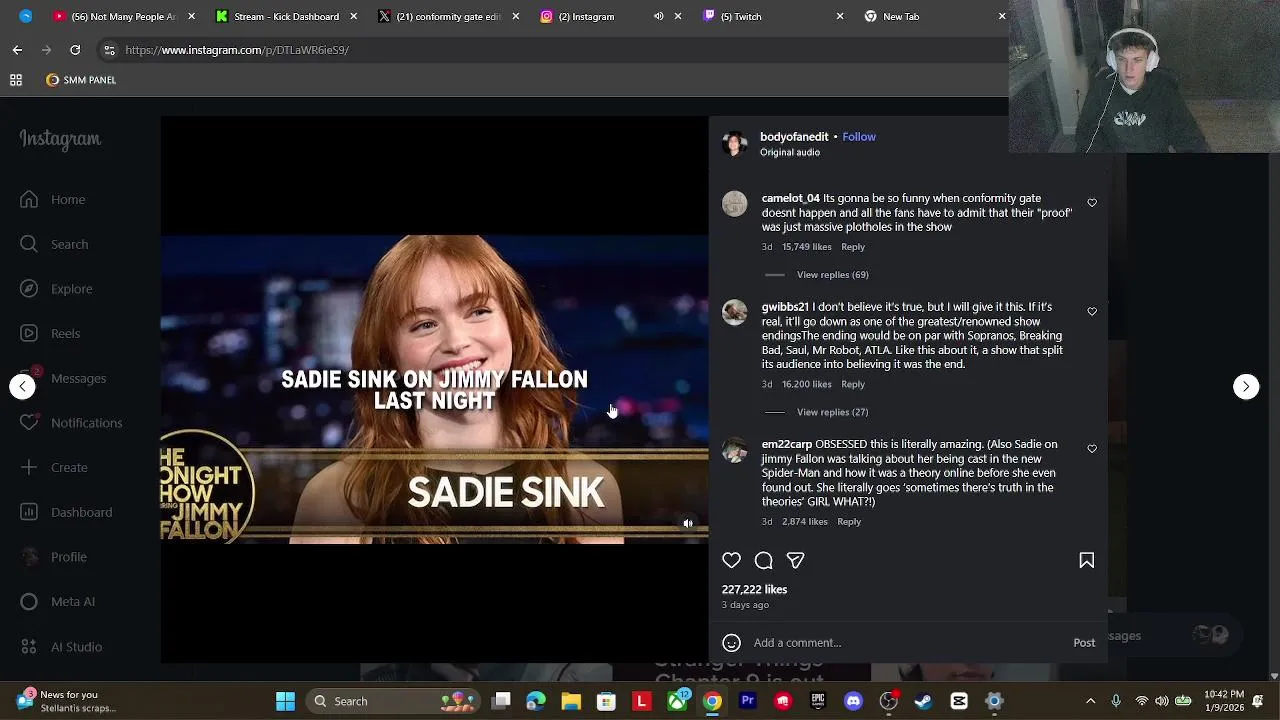Open gwibbs21's username link
Viewport: 1280px width, 720px height.
pyautogui.click(x=785, y=307)
